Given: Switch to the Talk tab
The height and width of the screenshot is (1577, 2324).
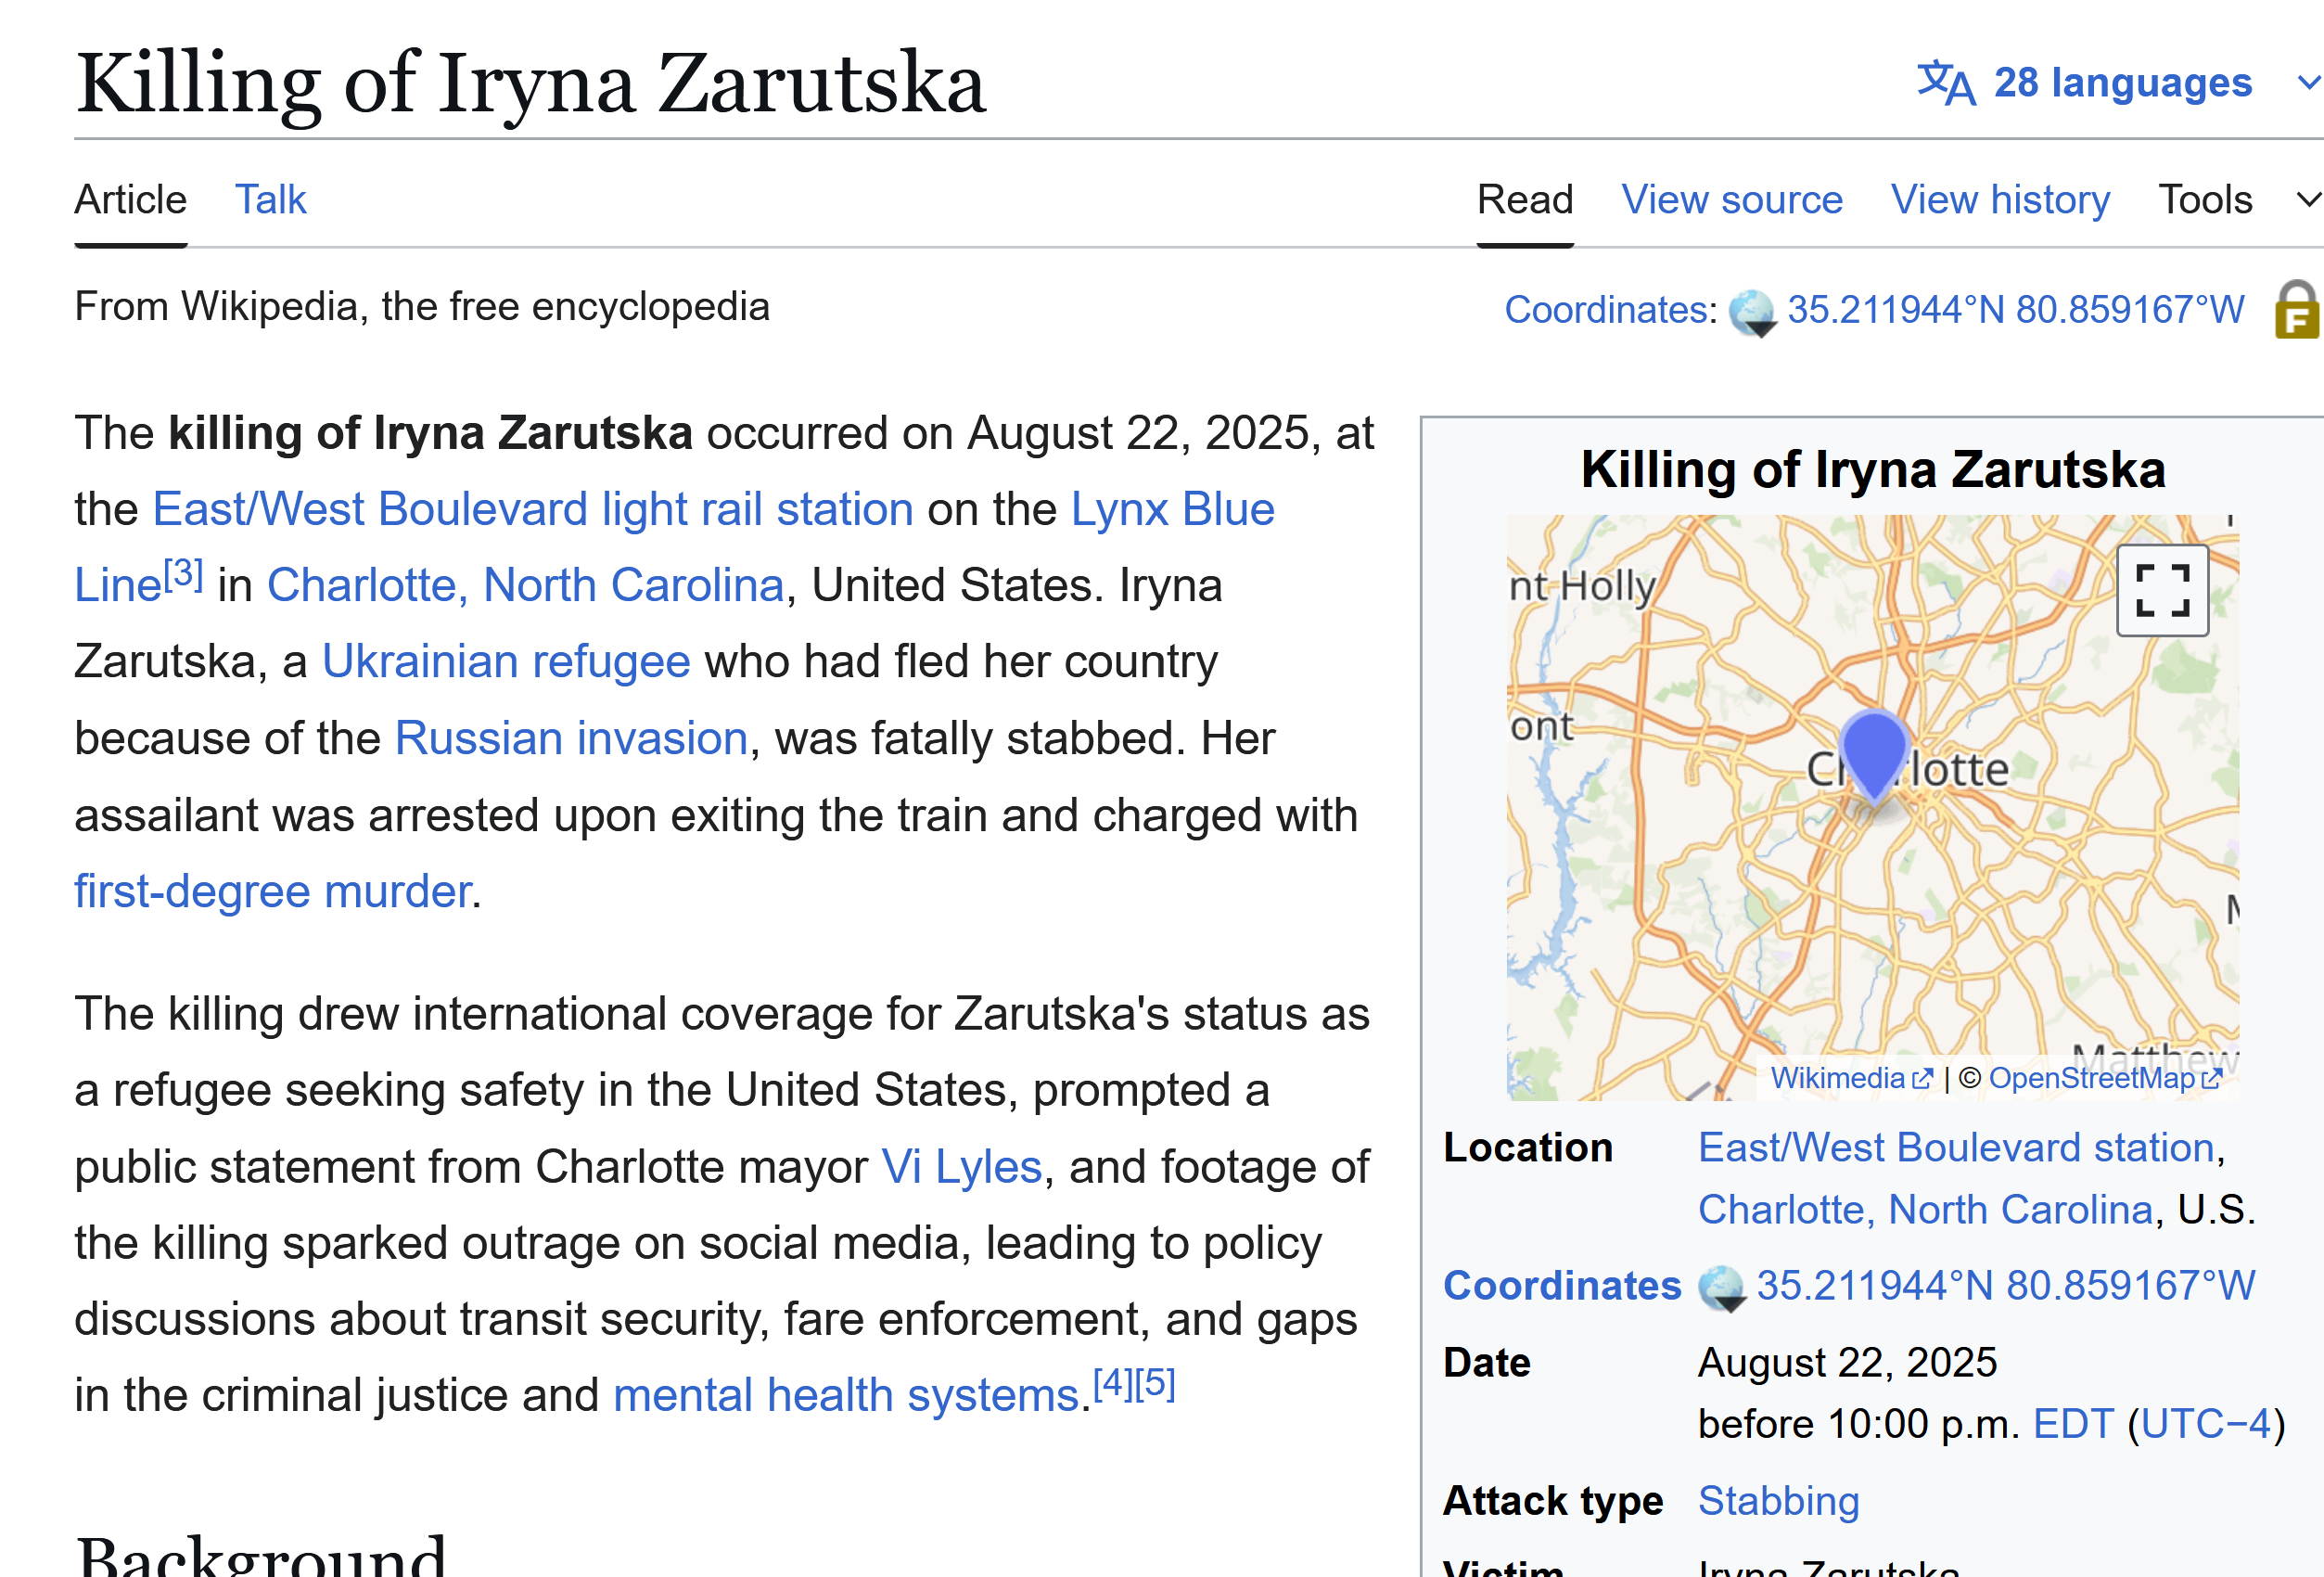Looking at the screenshot, I should click(270, 200).
